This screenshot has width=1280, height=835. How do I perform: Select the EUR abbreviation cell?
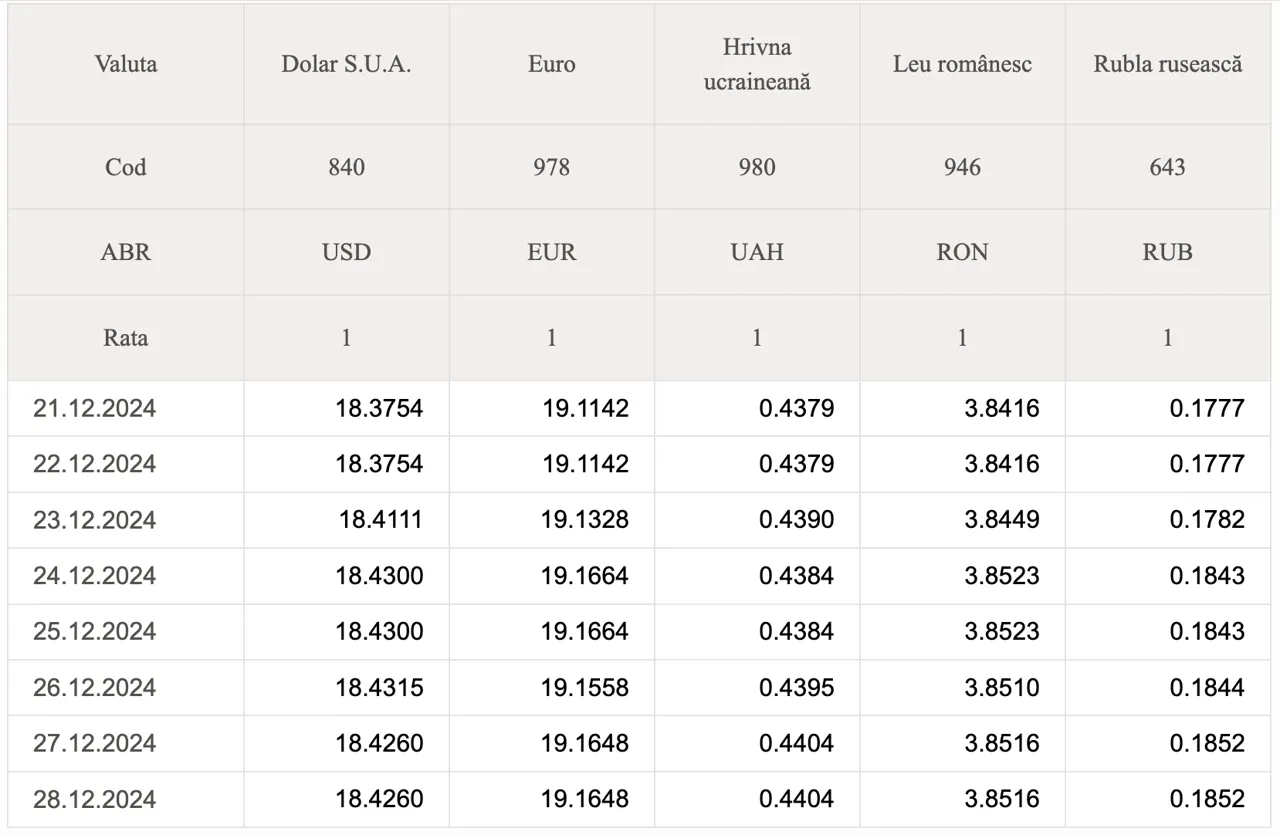[x=552, y=252]
